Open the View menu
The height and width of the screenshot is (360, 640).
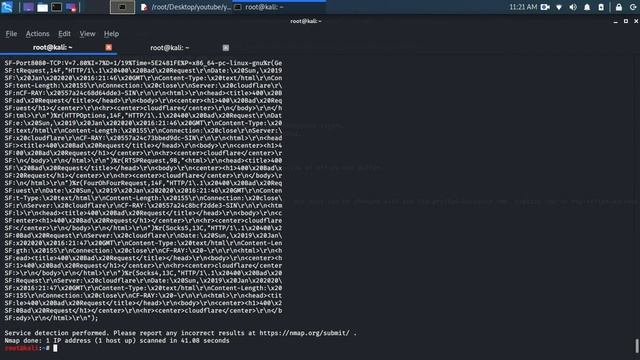tap(87, 34)
